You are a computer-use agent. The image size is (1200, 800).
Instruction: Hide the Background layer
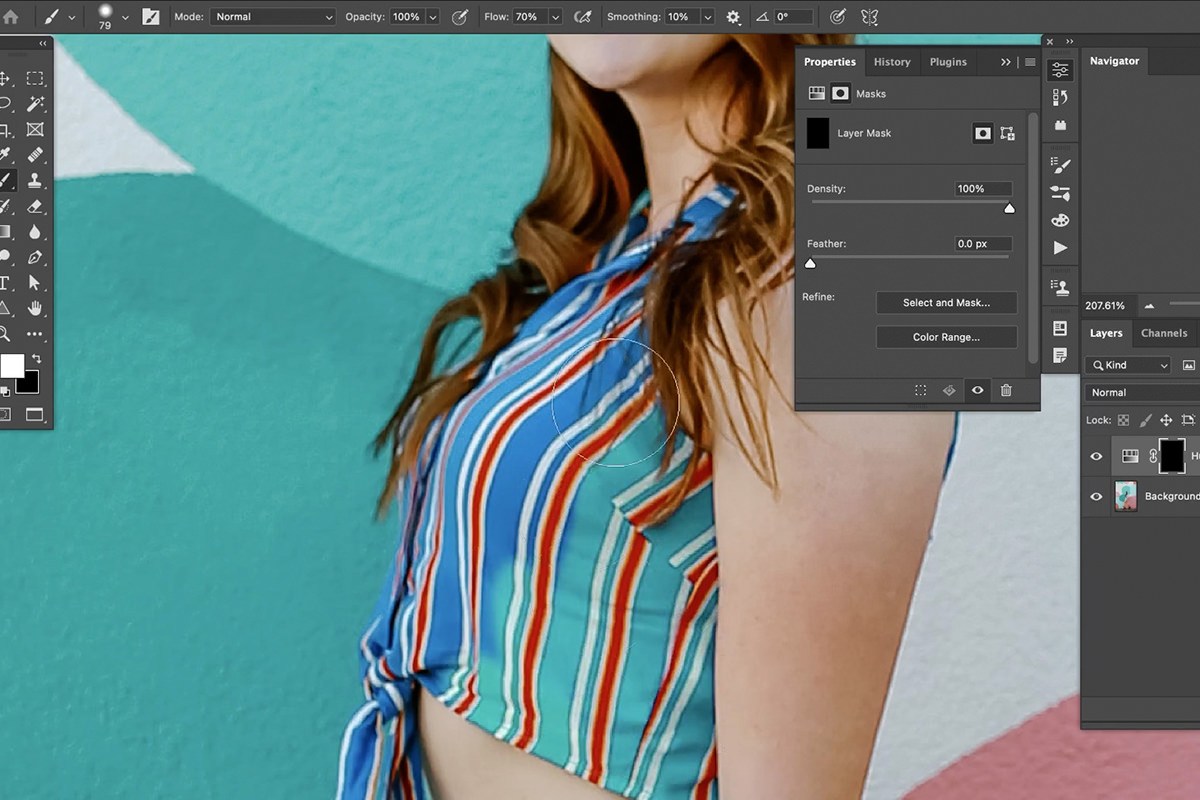pyautogui.click(x=1096, y=497)
